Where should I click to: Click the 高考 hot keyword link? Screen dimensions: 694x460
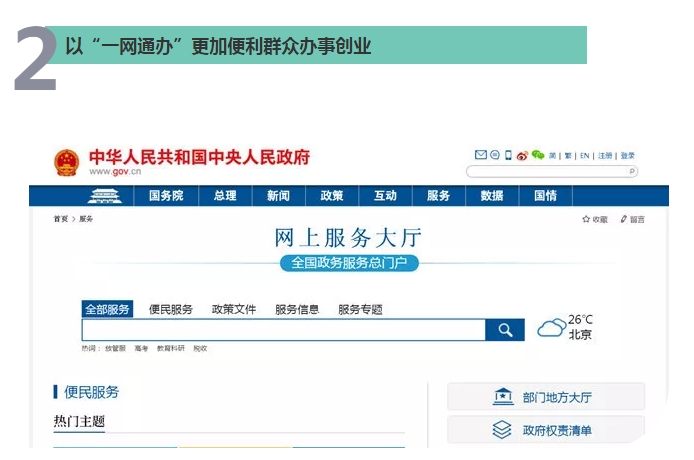point(141,349)
